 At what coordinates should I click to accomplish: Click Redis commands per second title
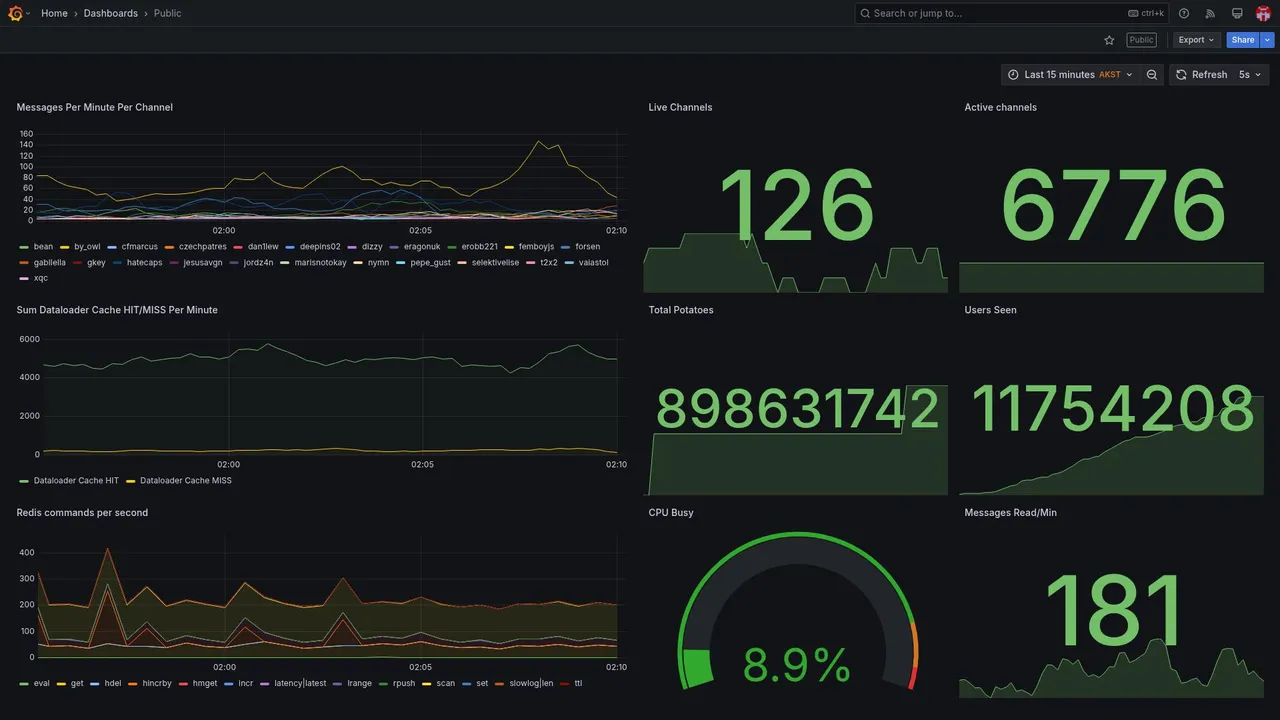82,513
